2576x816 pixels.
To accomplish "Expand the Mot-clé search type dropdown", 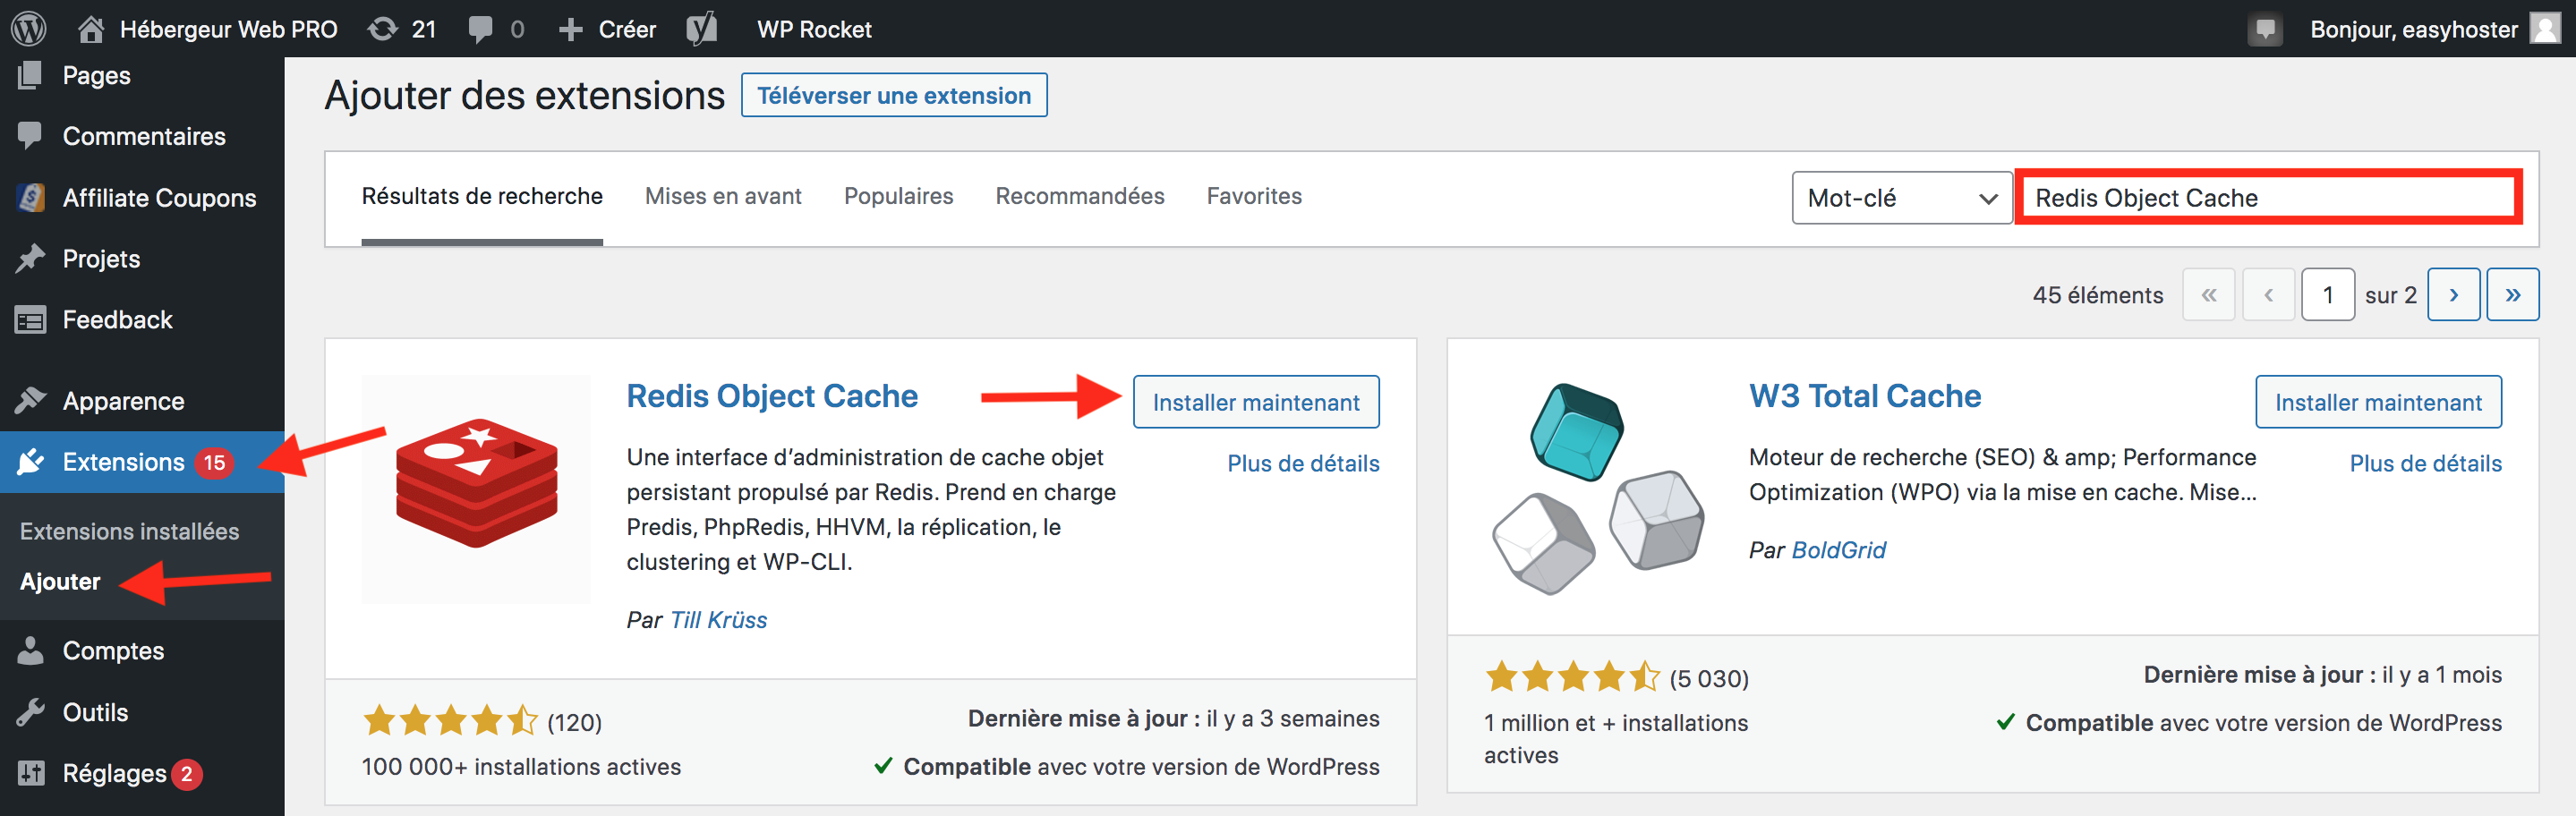I will (x=1901, y=198).
